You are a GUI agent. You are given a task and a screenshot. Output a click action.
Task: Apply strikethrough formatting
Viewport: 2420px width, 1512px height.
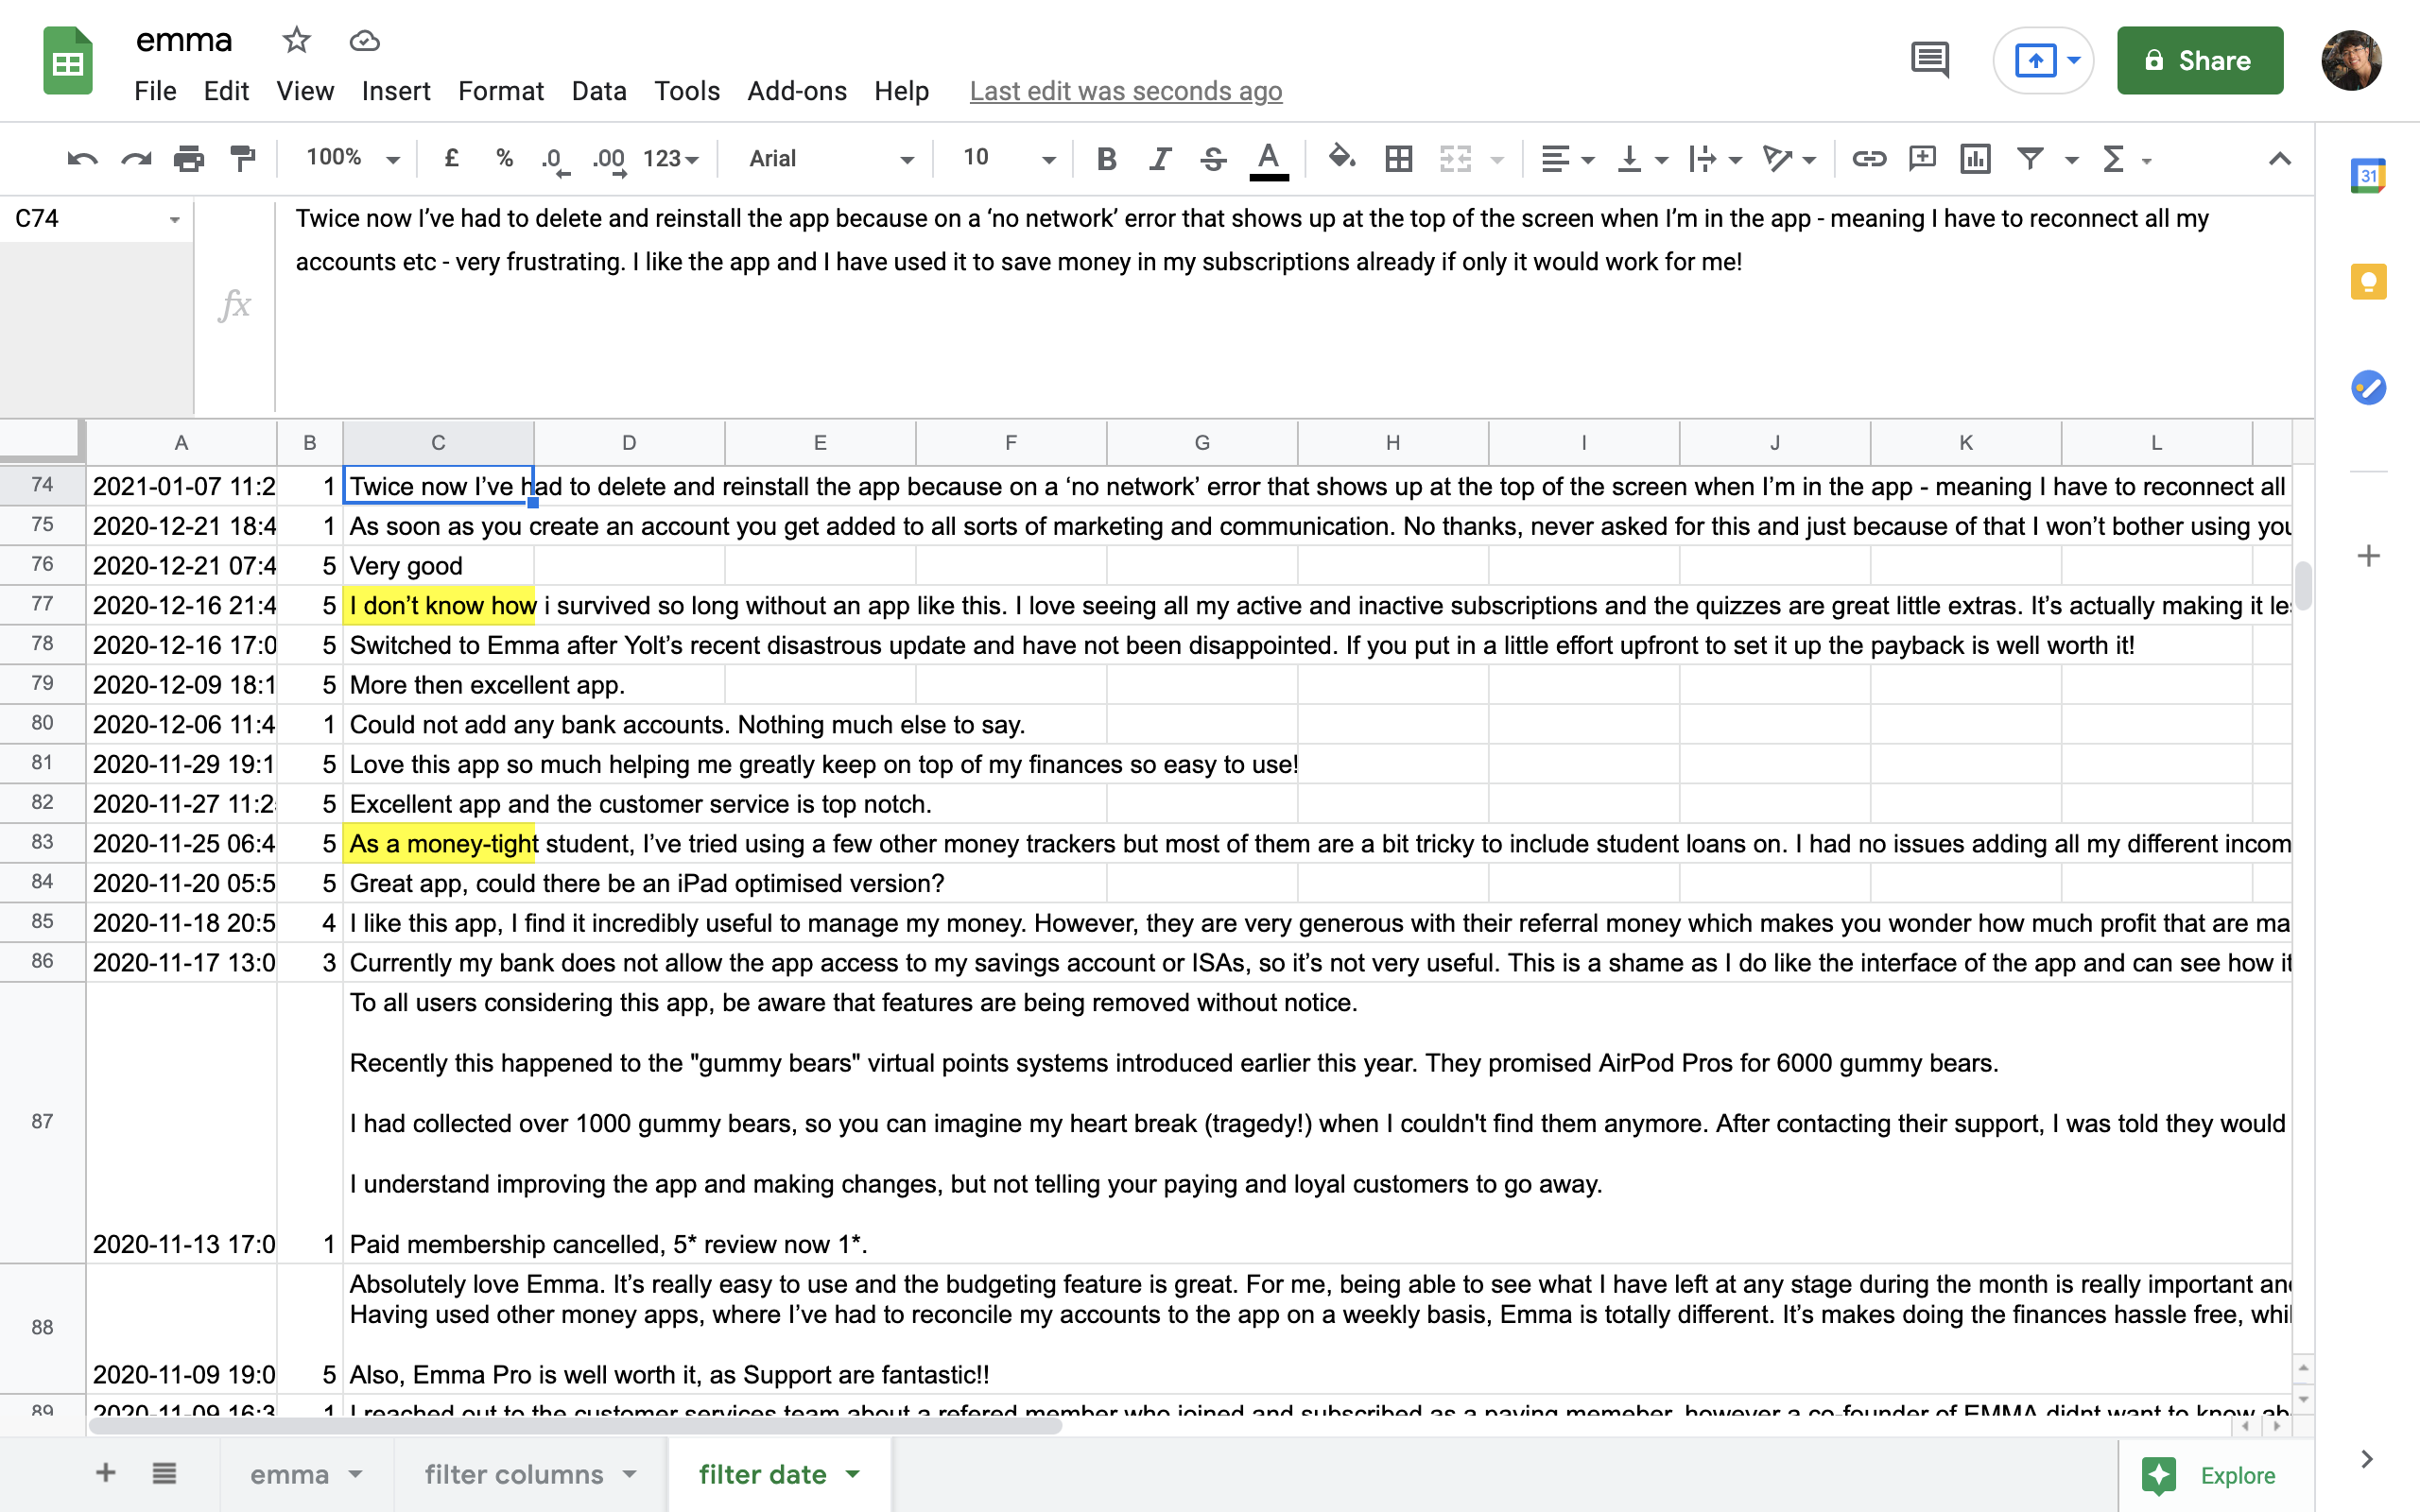tap(1213, 158)
